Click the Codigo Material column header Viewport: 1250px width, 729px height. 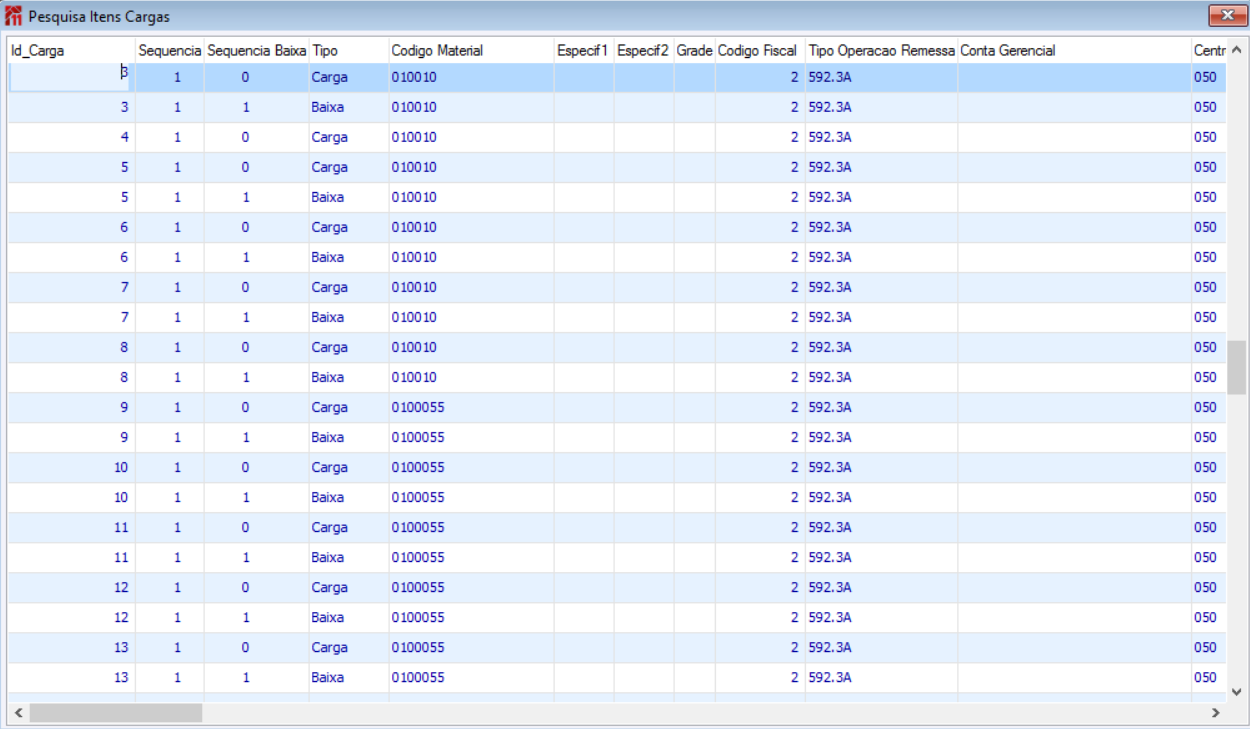click(472, 51)
